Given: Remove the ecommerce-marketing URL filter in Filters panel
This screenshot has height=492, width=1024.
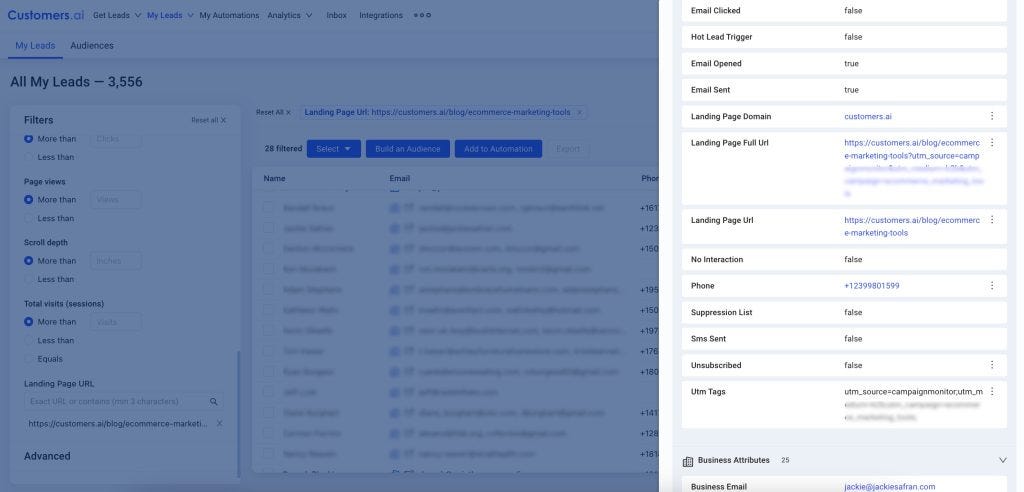Looking at the screenshot, I should 219,423.
